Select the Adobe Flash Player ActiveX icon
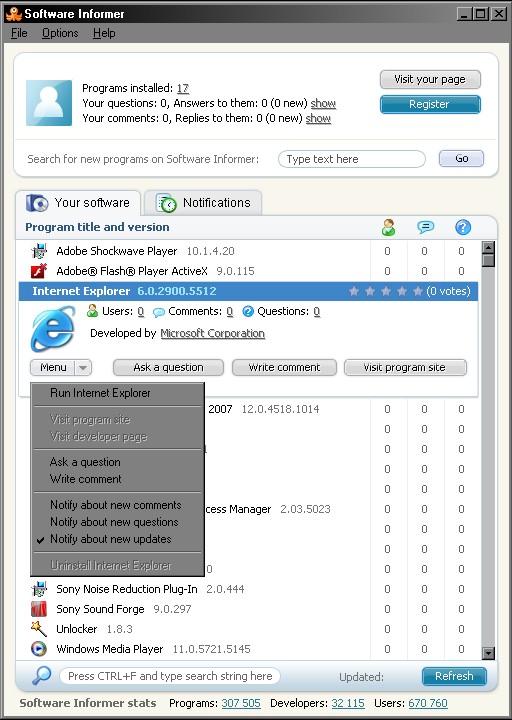 tap(39, 271)
